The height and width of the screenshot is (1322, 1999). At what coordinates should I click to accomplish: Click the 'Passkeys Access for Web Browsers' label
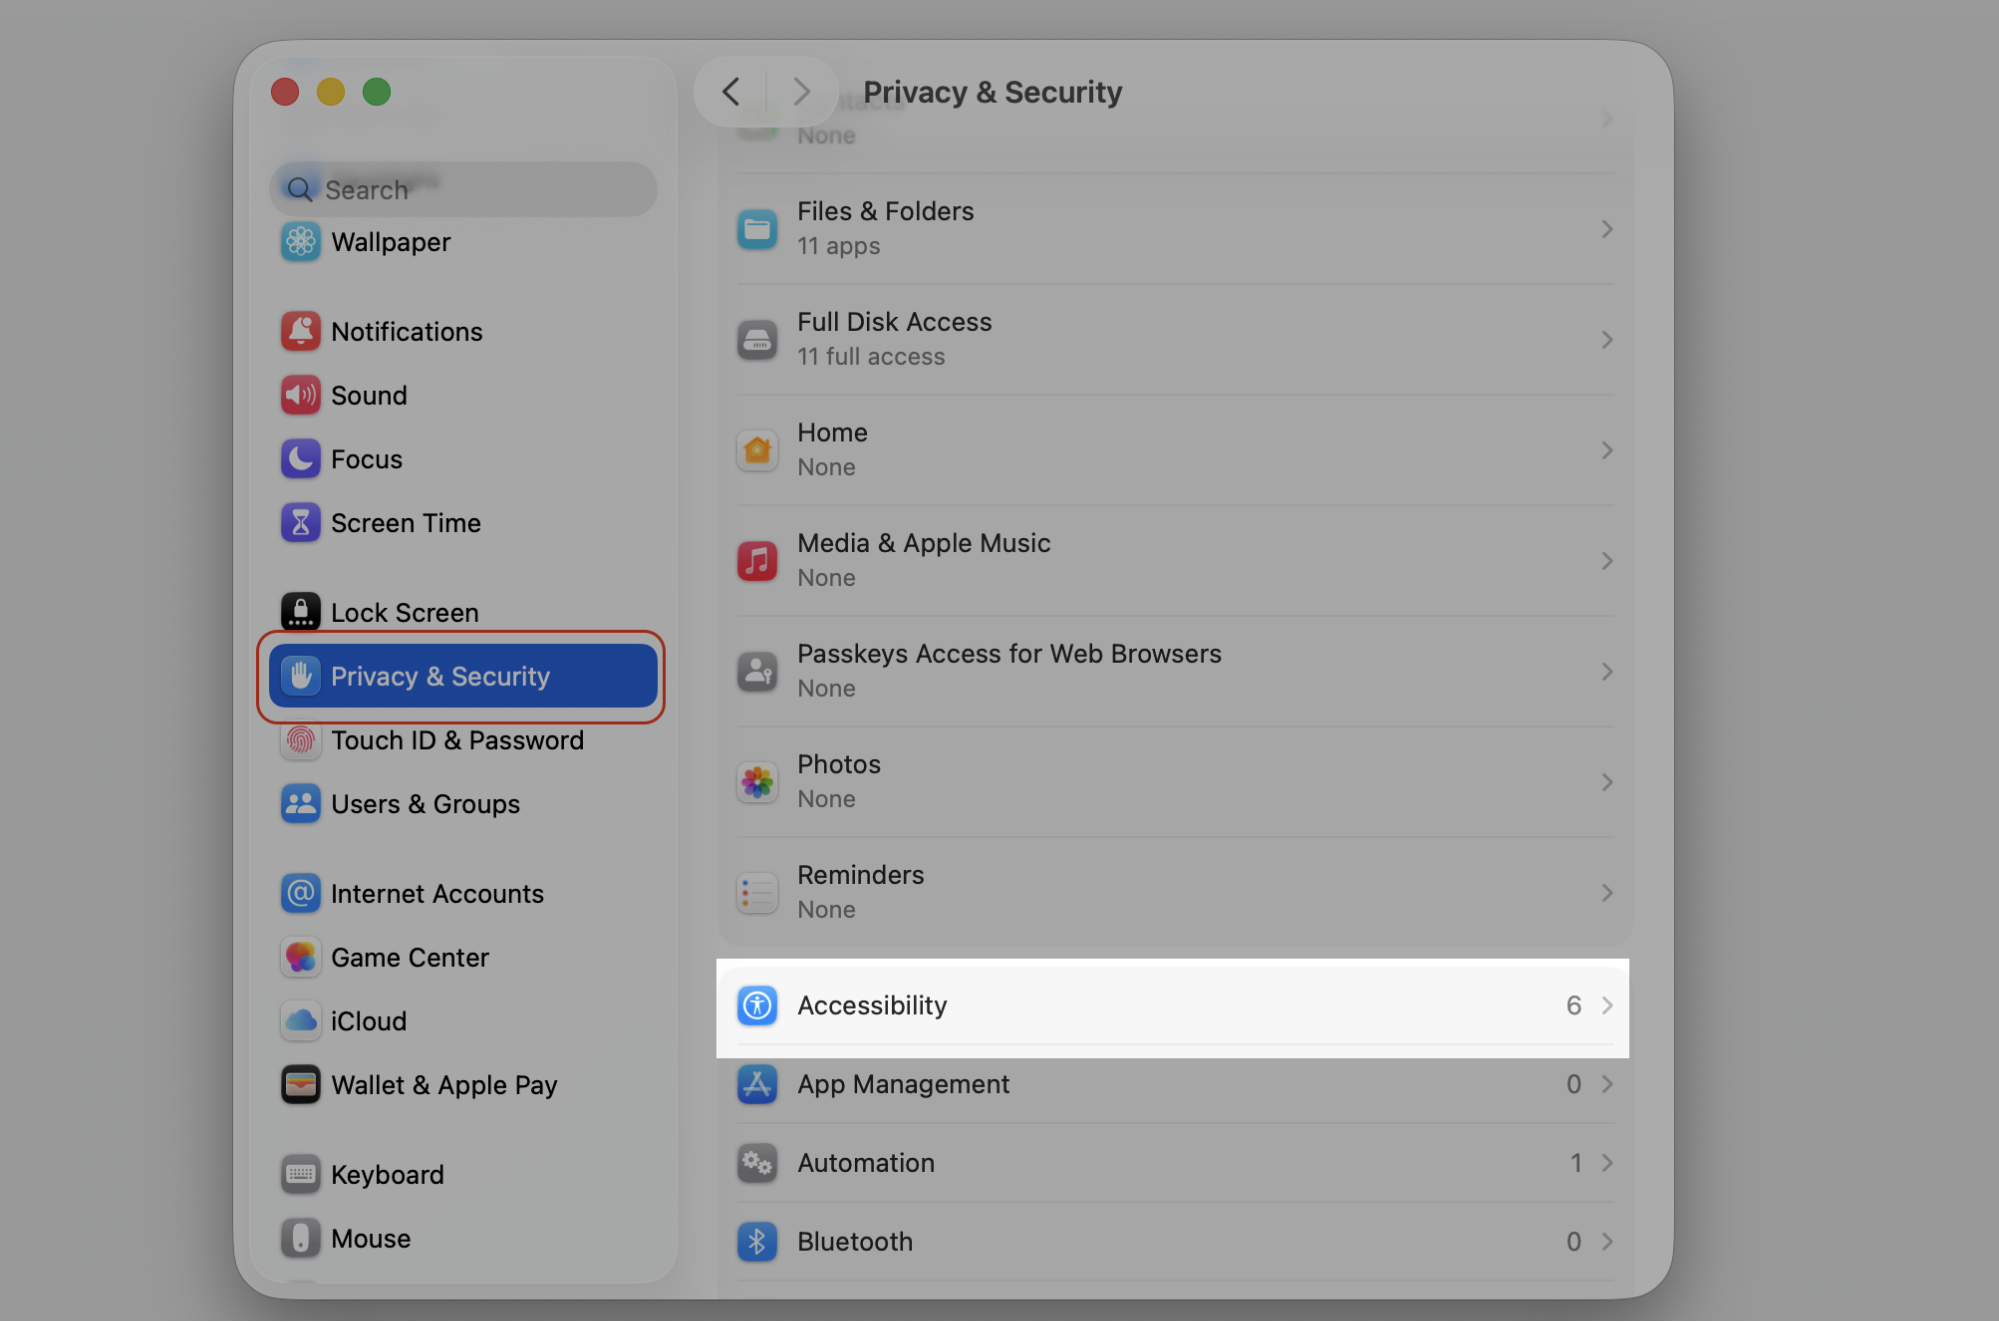(1009, 654)
